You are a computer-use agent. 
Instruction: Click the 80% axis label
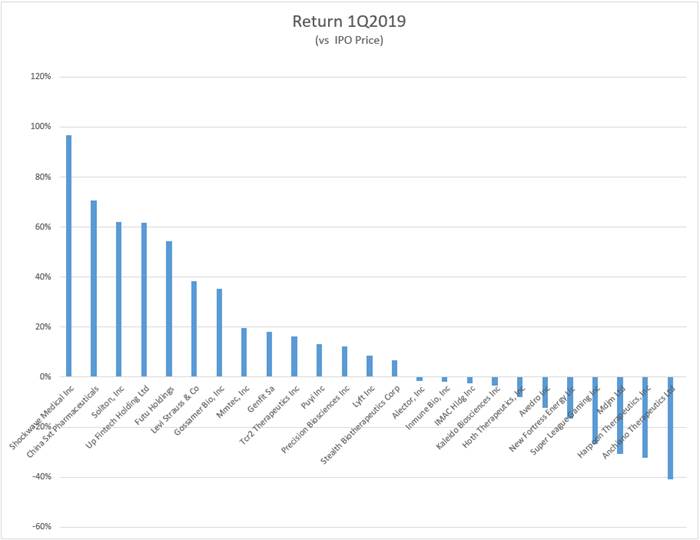[x=43, y=177]
